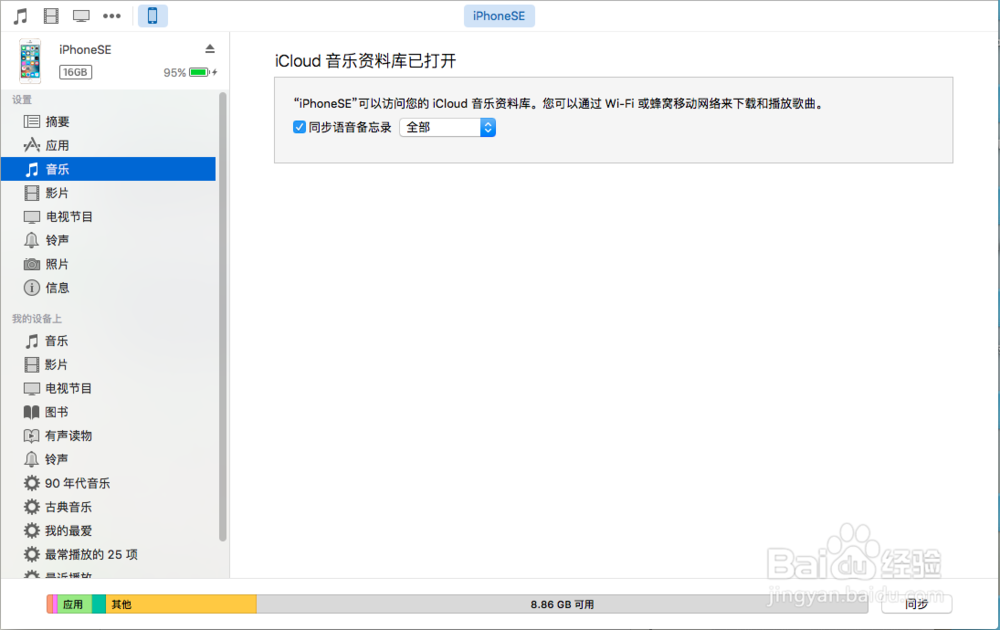Screen dimensions: 1000x630
Task: Open the 全部 voice memos dropdown
Action: (448, 128)
